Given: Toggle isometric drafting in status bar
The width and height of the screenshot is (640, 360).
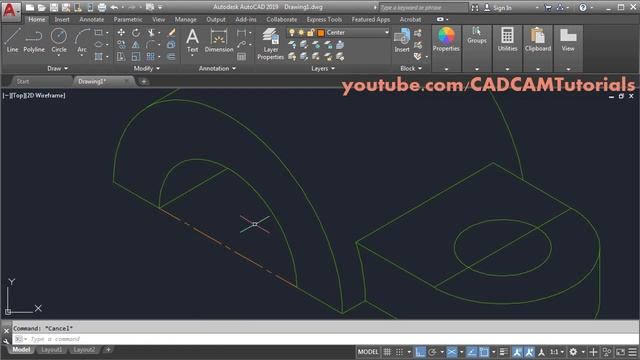Looking at the screenshot, I should tap(451, 352).
